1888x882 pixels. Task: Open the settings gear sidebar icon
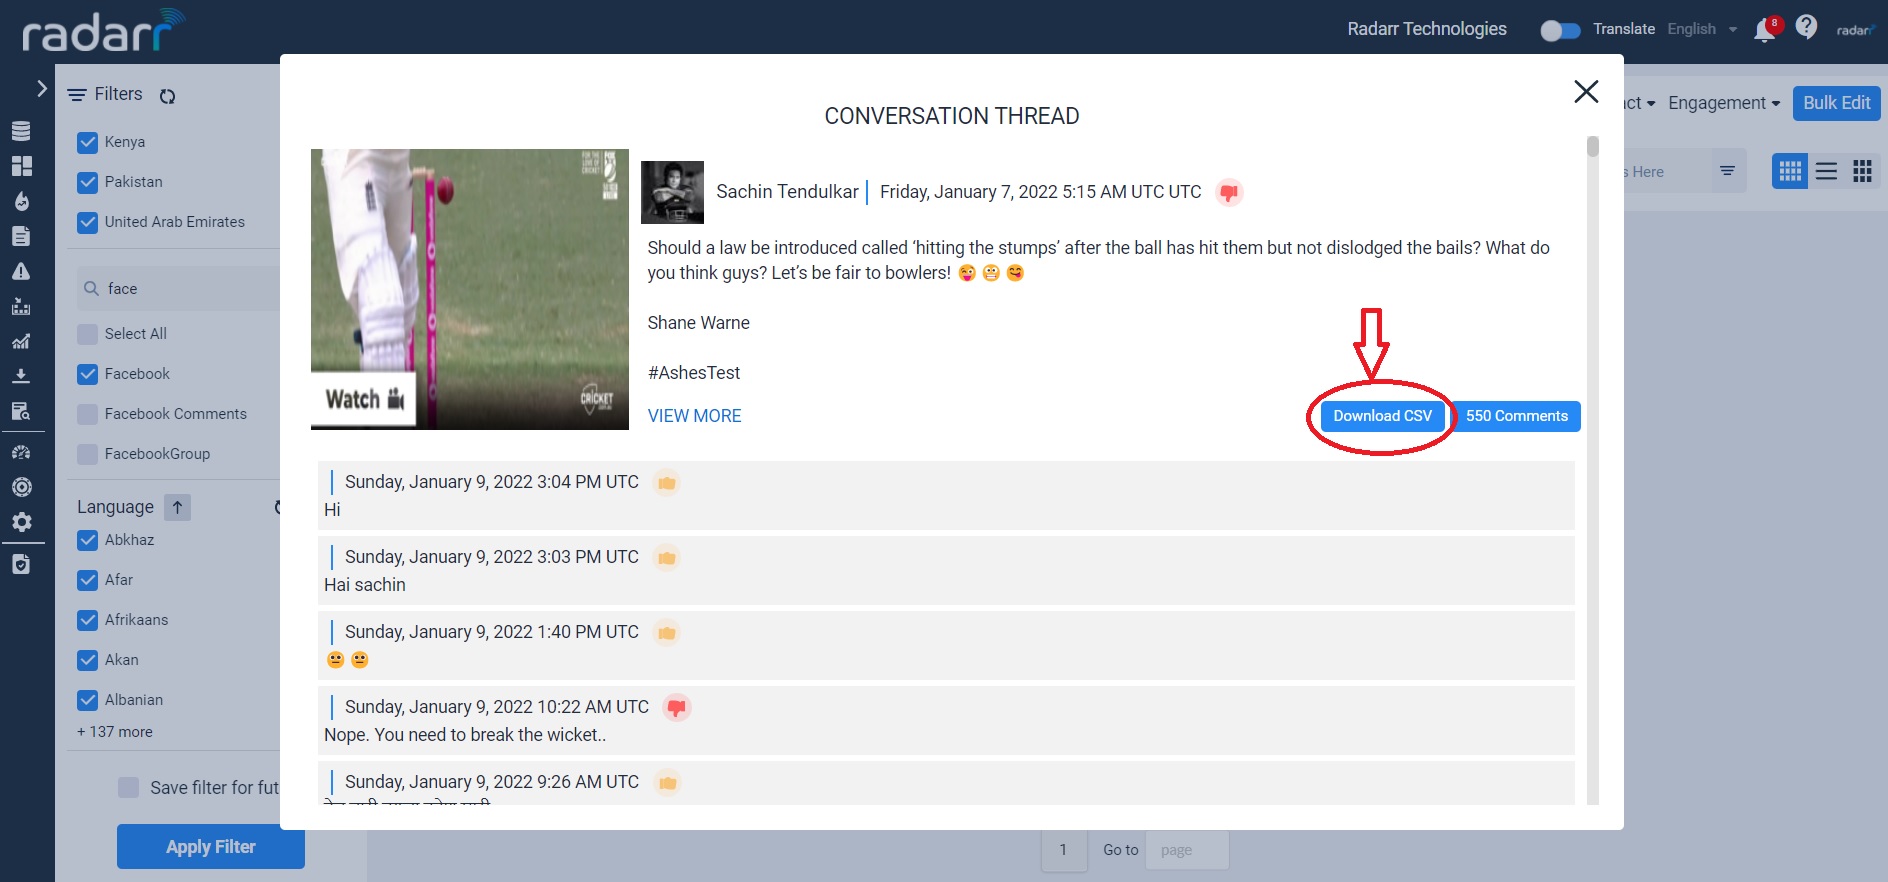[21, 522]
